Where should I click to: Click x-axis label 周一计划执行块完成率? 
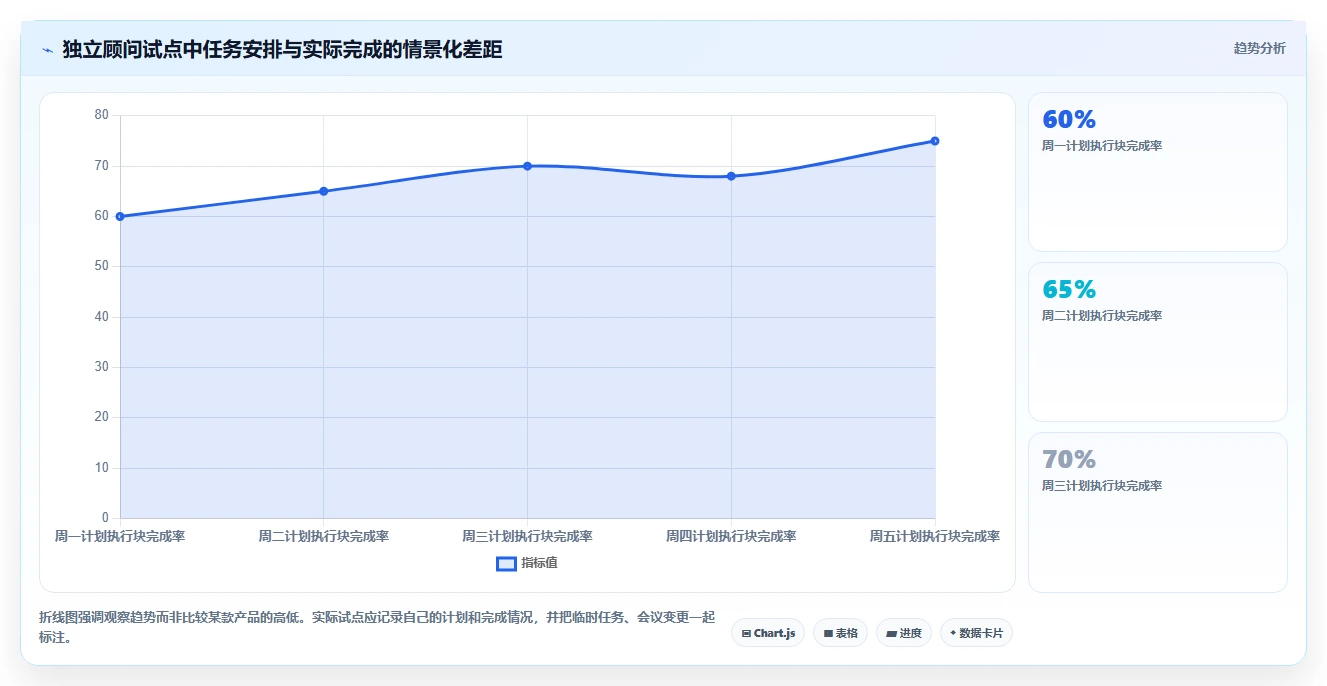120,536
